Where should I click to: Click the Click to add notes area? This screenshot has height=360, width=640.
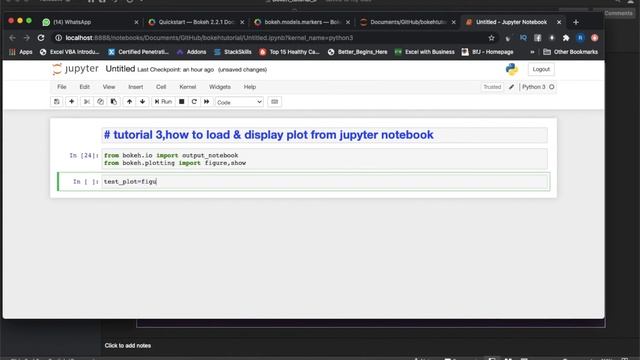128,345
